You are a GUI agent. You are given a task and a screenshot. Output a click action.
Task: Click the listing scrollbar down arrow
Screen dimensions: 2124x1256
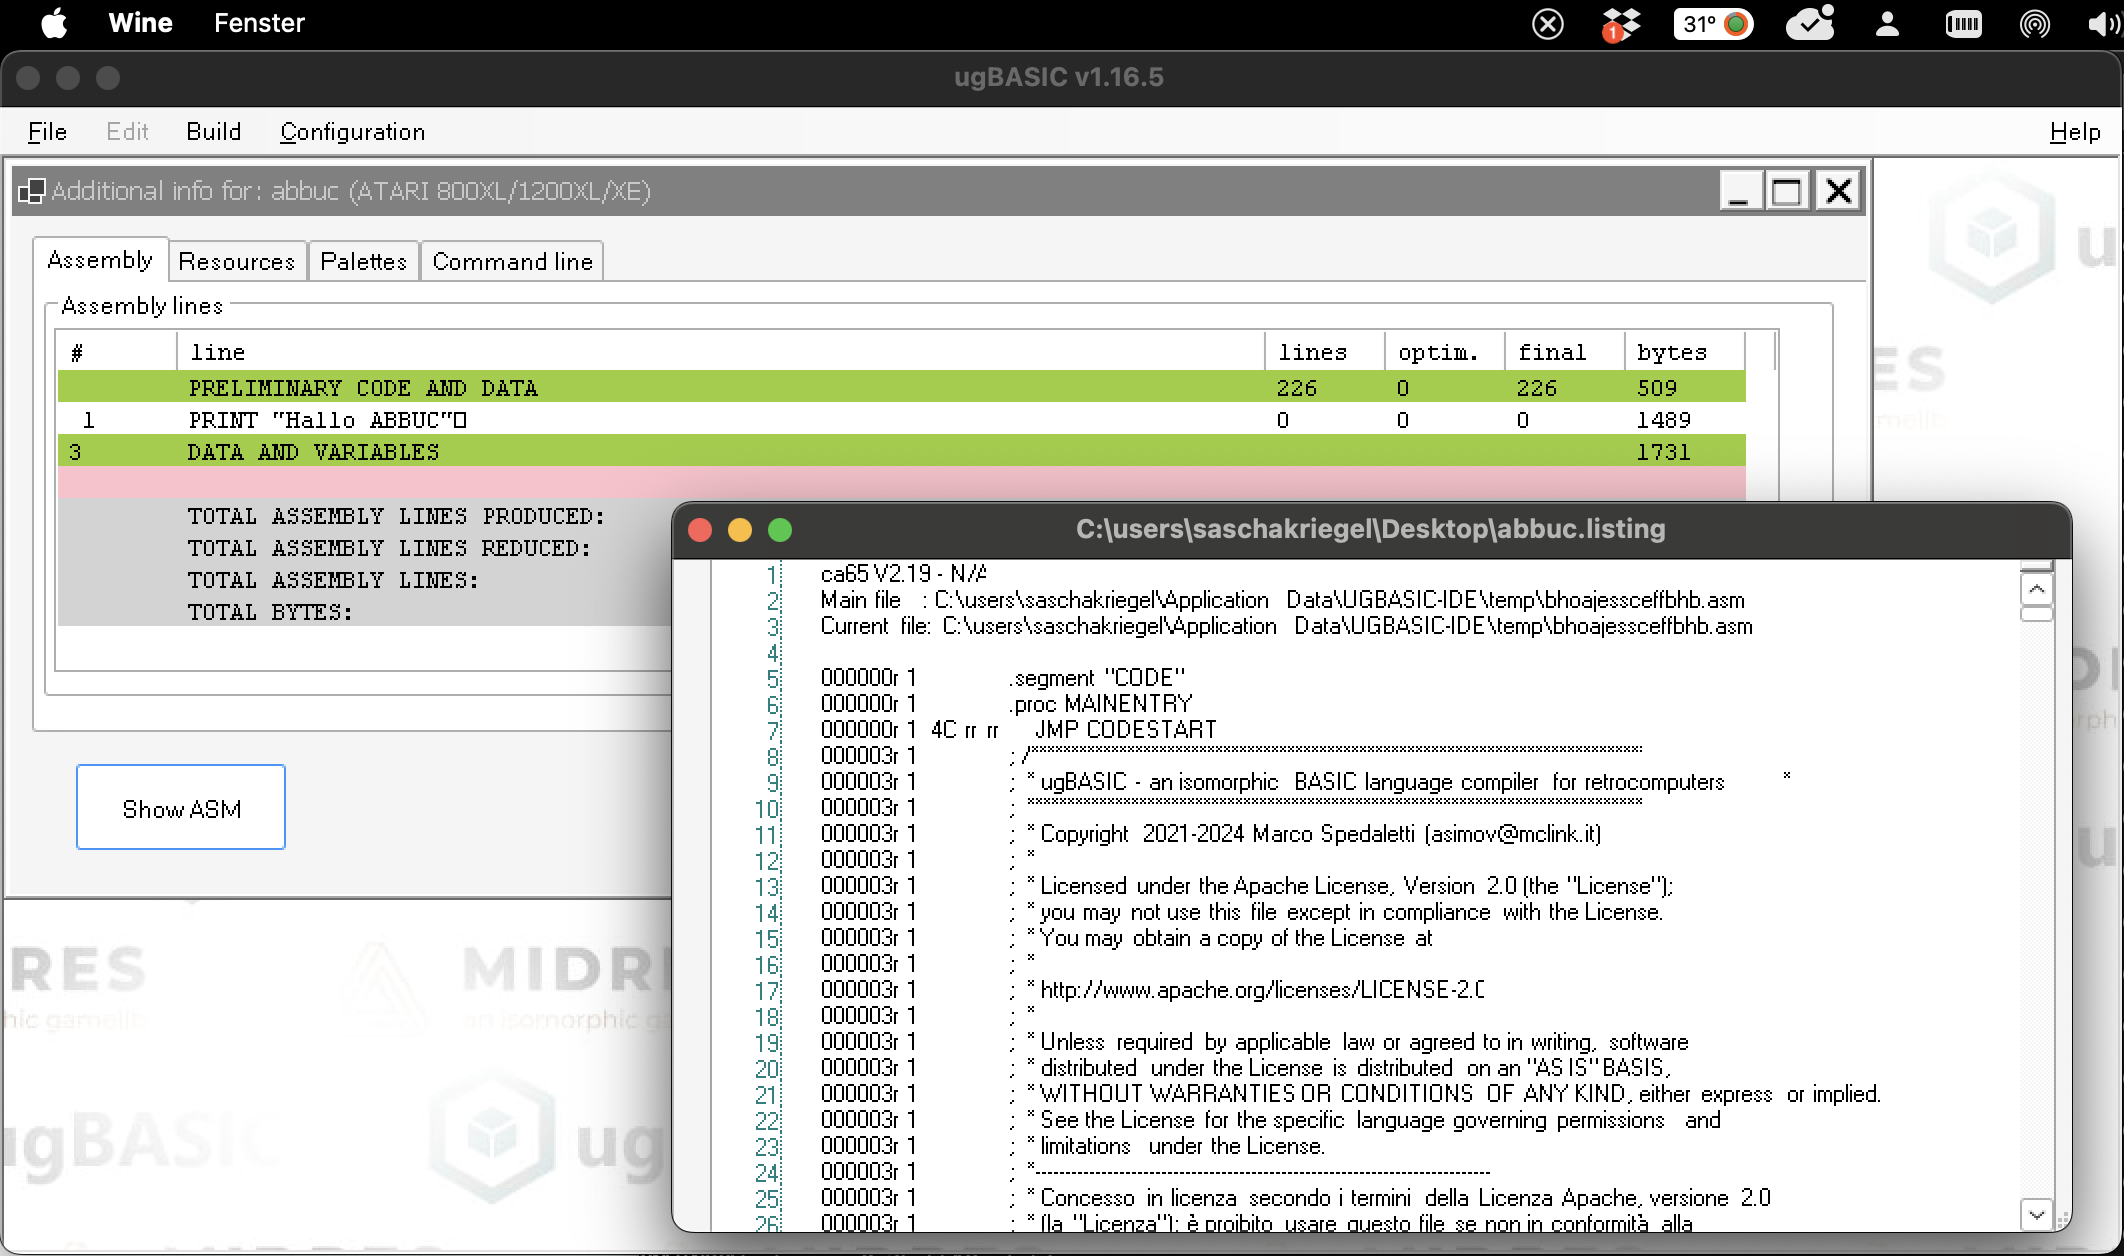coord(2036,1214)
